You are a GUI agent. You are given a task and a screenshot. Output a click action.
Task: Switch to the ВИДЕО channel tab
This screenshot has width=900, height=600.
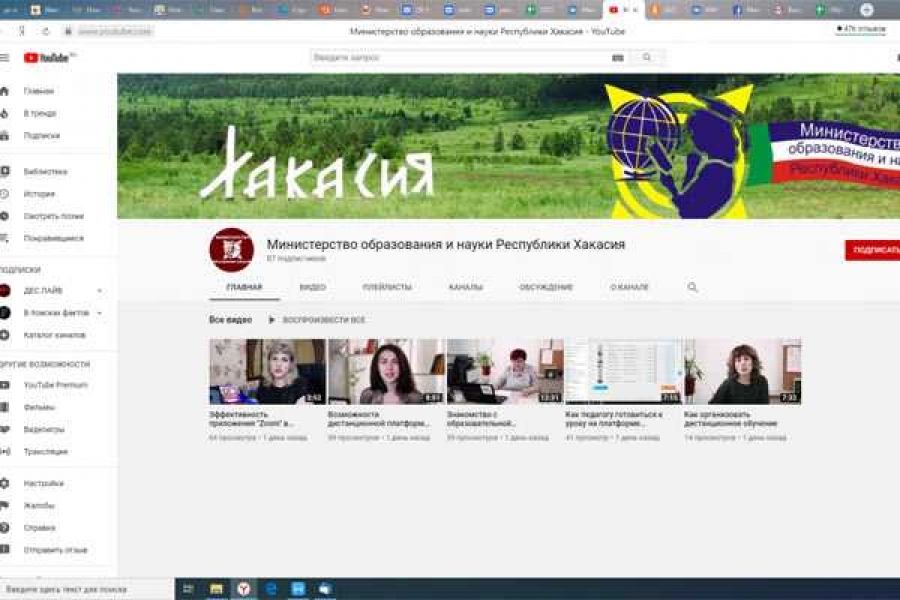pos(312,287)
